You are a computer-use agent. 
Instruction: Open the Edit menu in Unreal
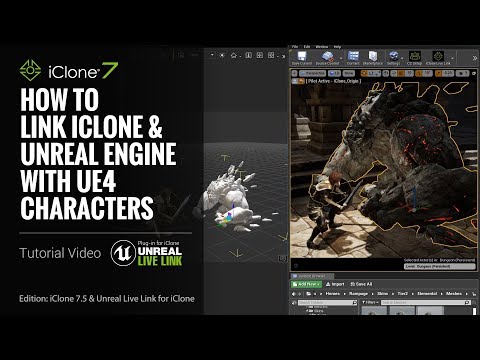[x=307, y=47]
